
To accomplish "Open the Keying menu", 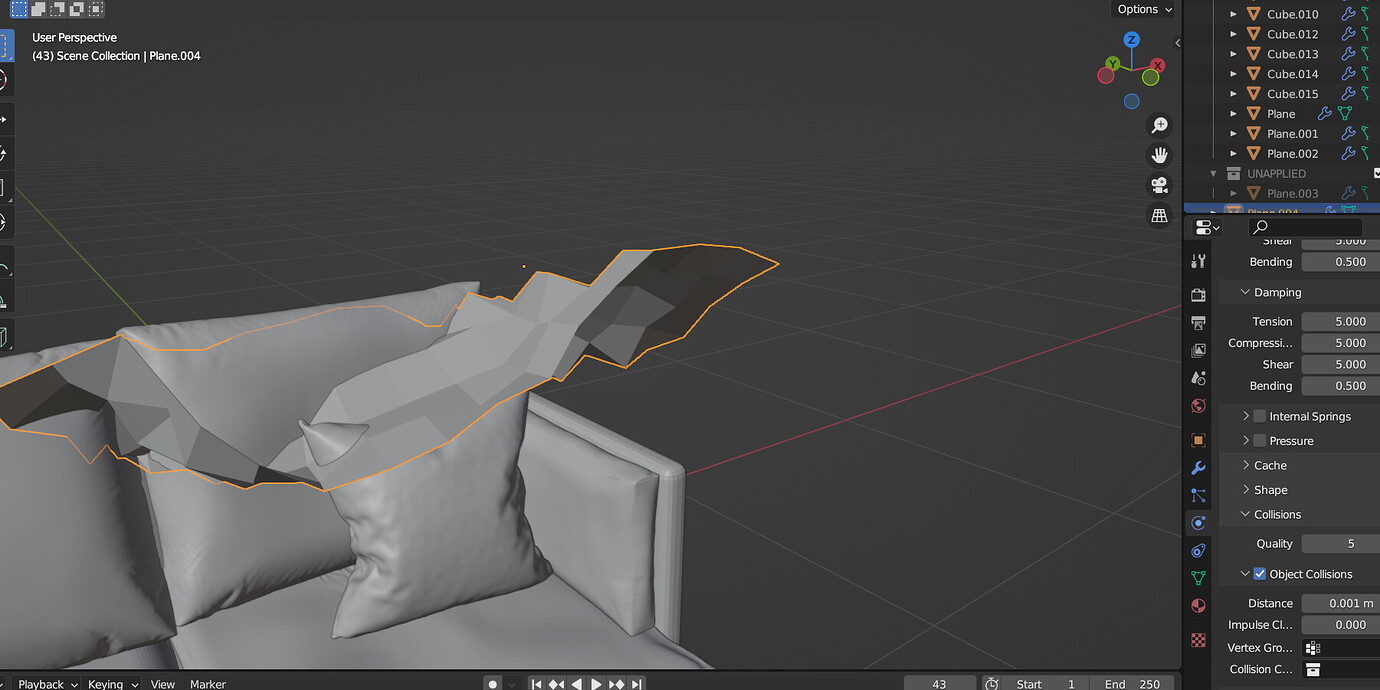I will [x=112, y=684].
